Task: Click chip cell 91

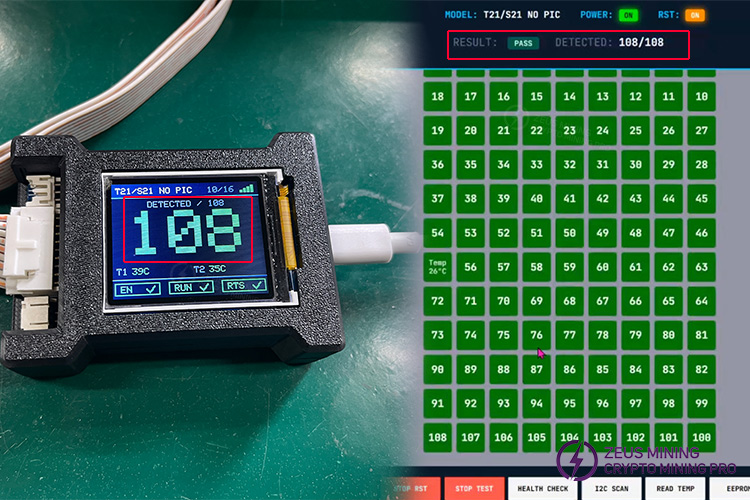Action: (437, 403)
